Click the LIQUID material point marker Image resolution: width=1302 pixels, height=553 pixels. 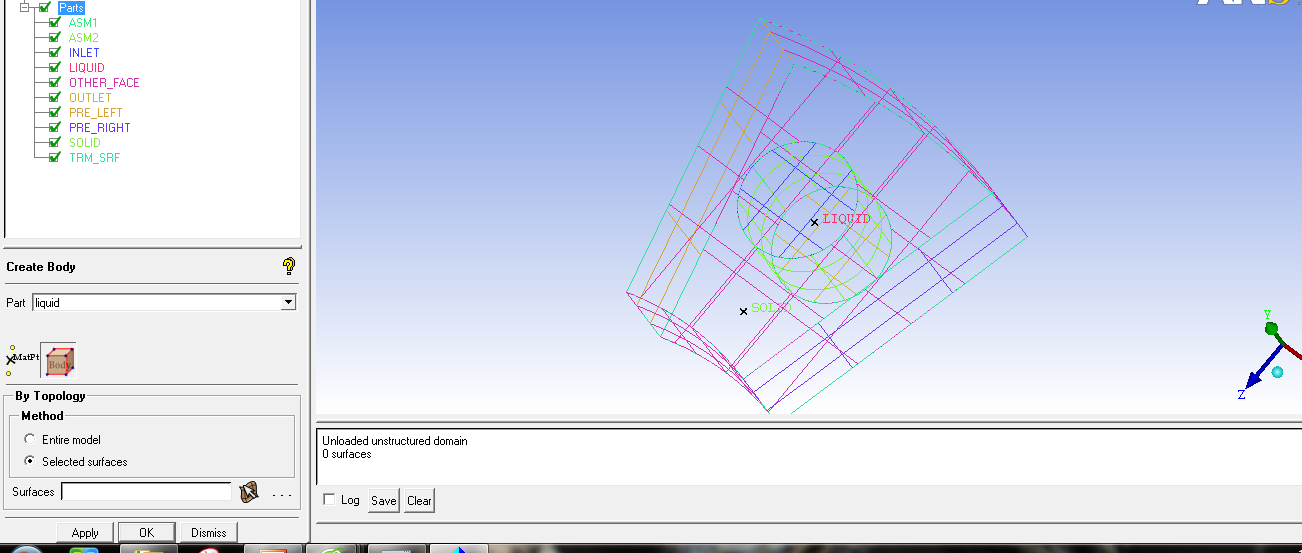(x=814, y=222)
